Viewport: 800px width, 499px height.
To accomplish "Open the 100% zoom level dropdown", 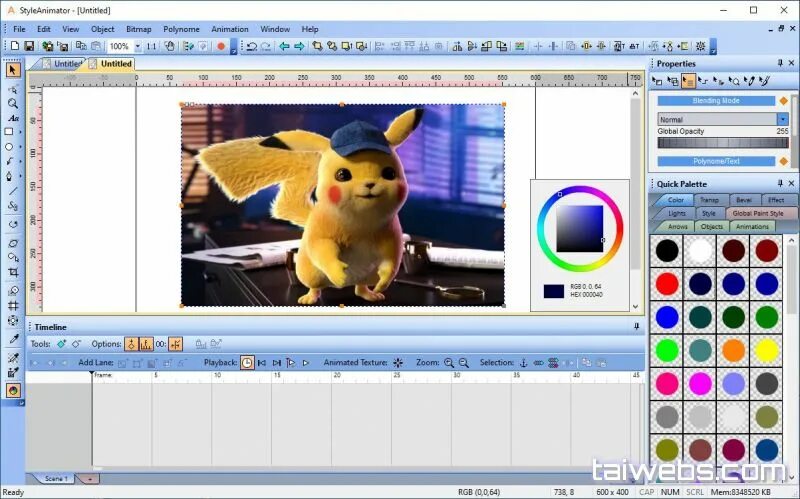I will point(137,46).
